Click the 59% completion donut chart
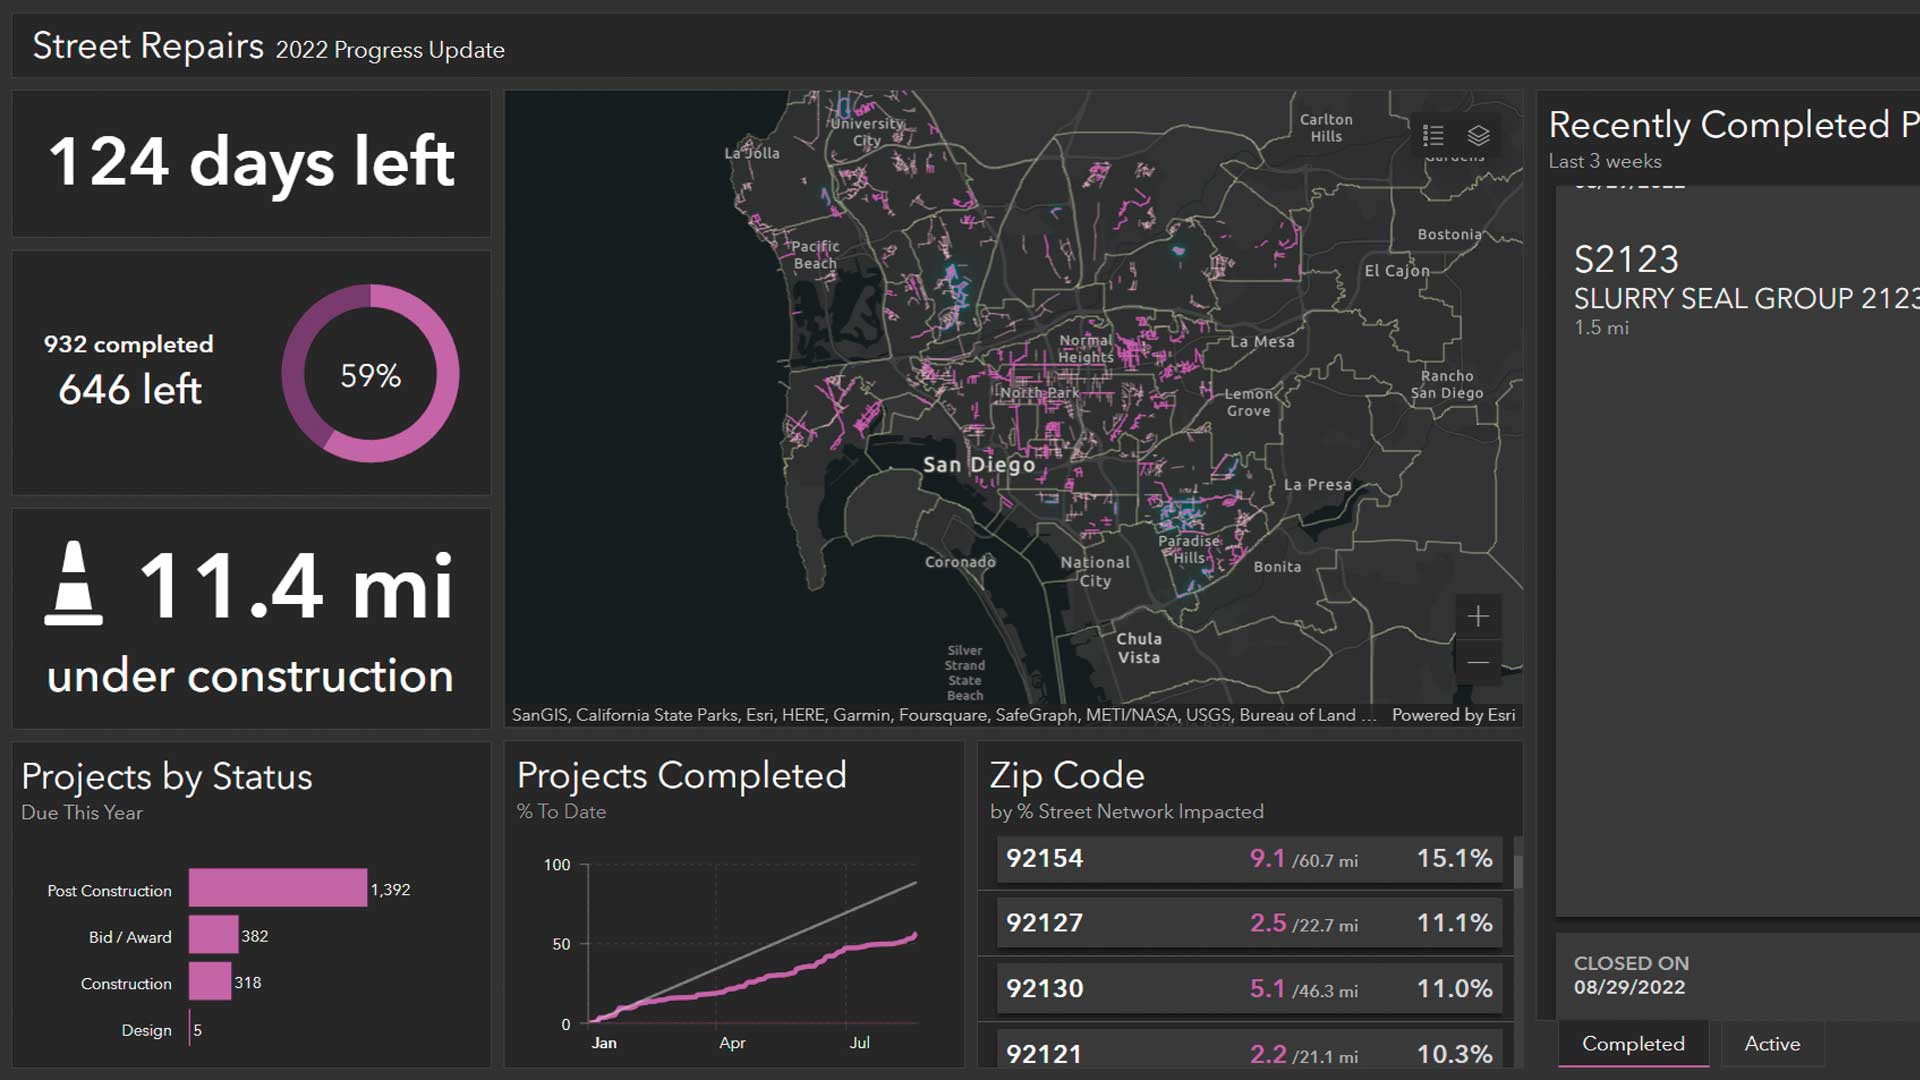The height and width of the screenshot is (1080, 1920). pos(370,374)
